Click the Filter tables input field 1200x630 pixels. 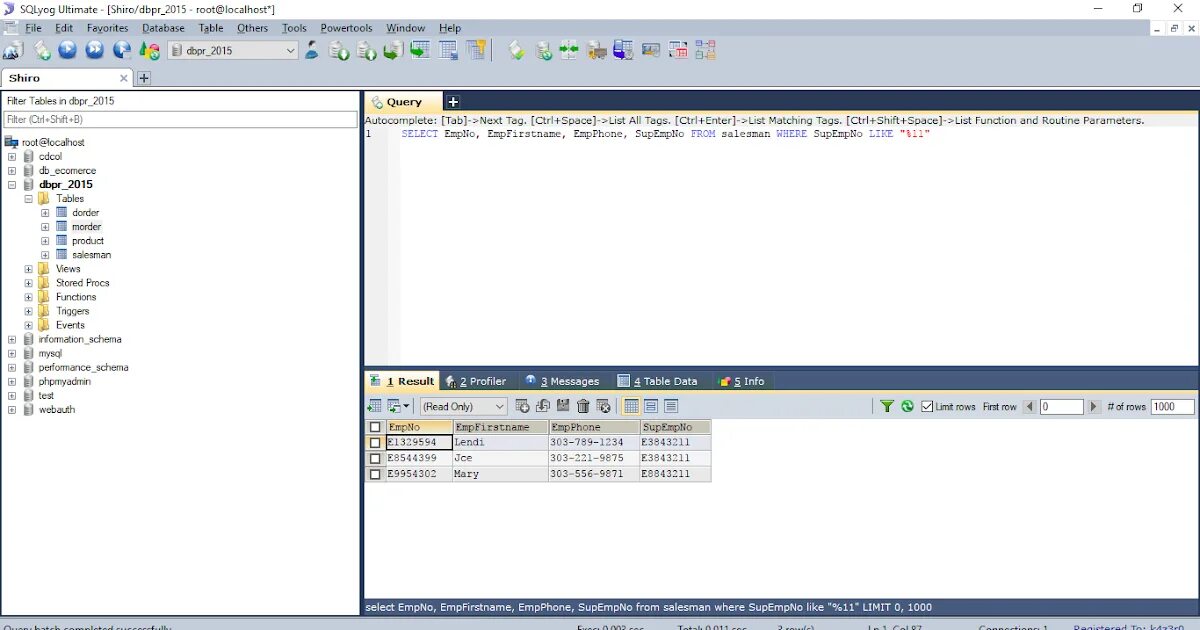[180, 119]
